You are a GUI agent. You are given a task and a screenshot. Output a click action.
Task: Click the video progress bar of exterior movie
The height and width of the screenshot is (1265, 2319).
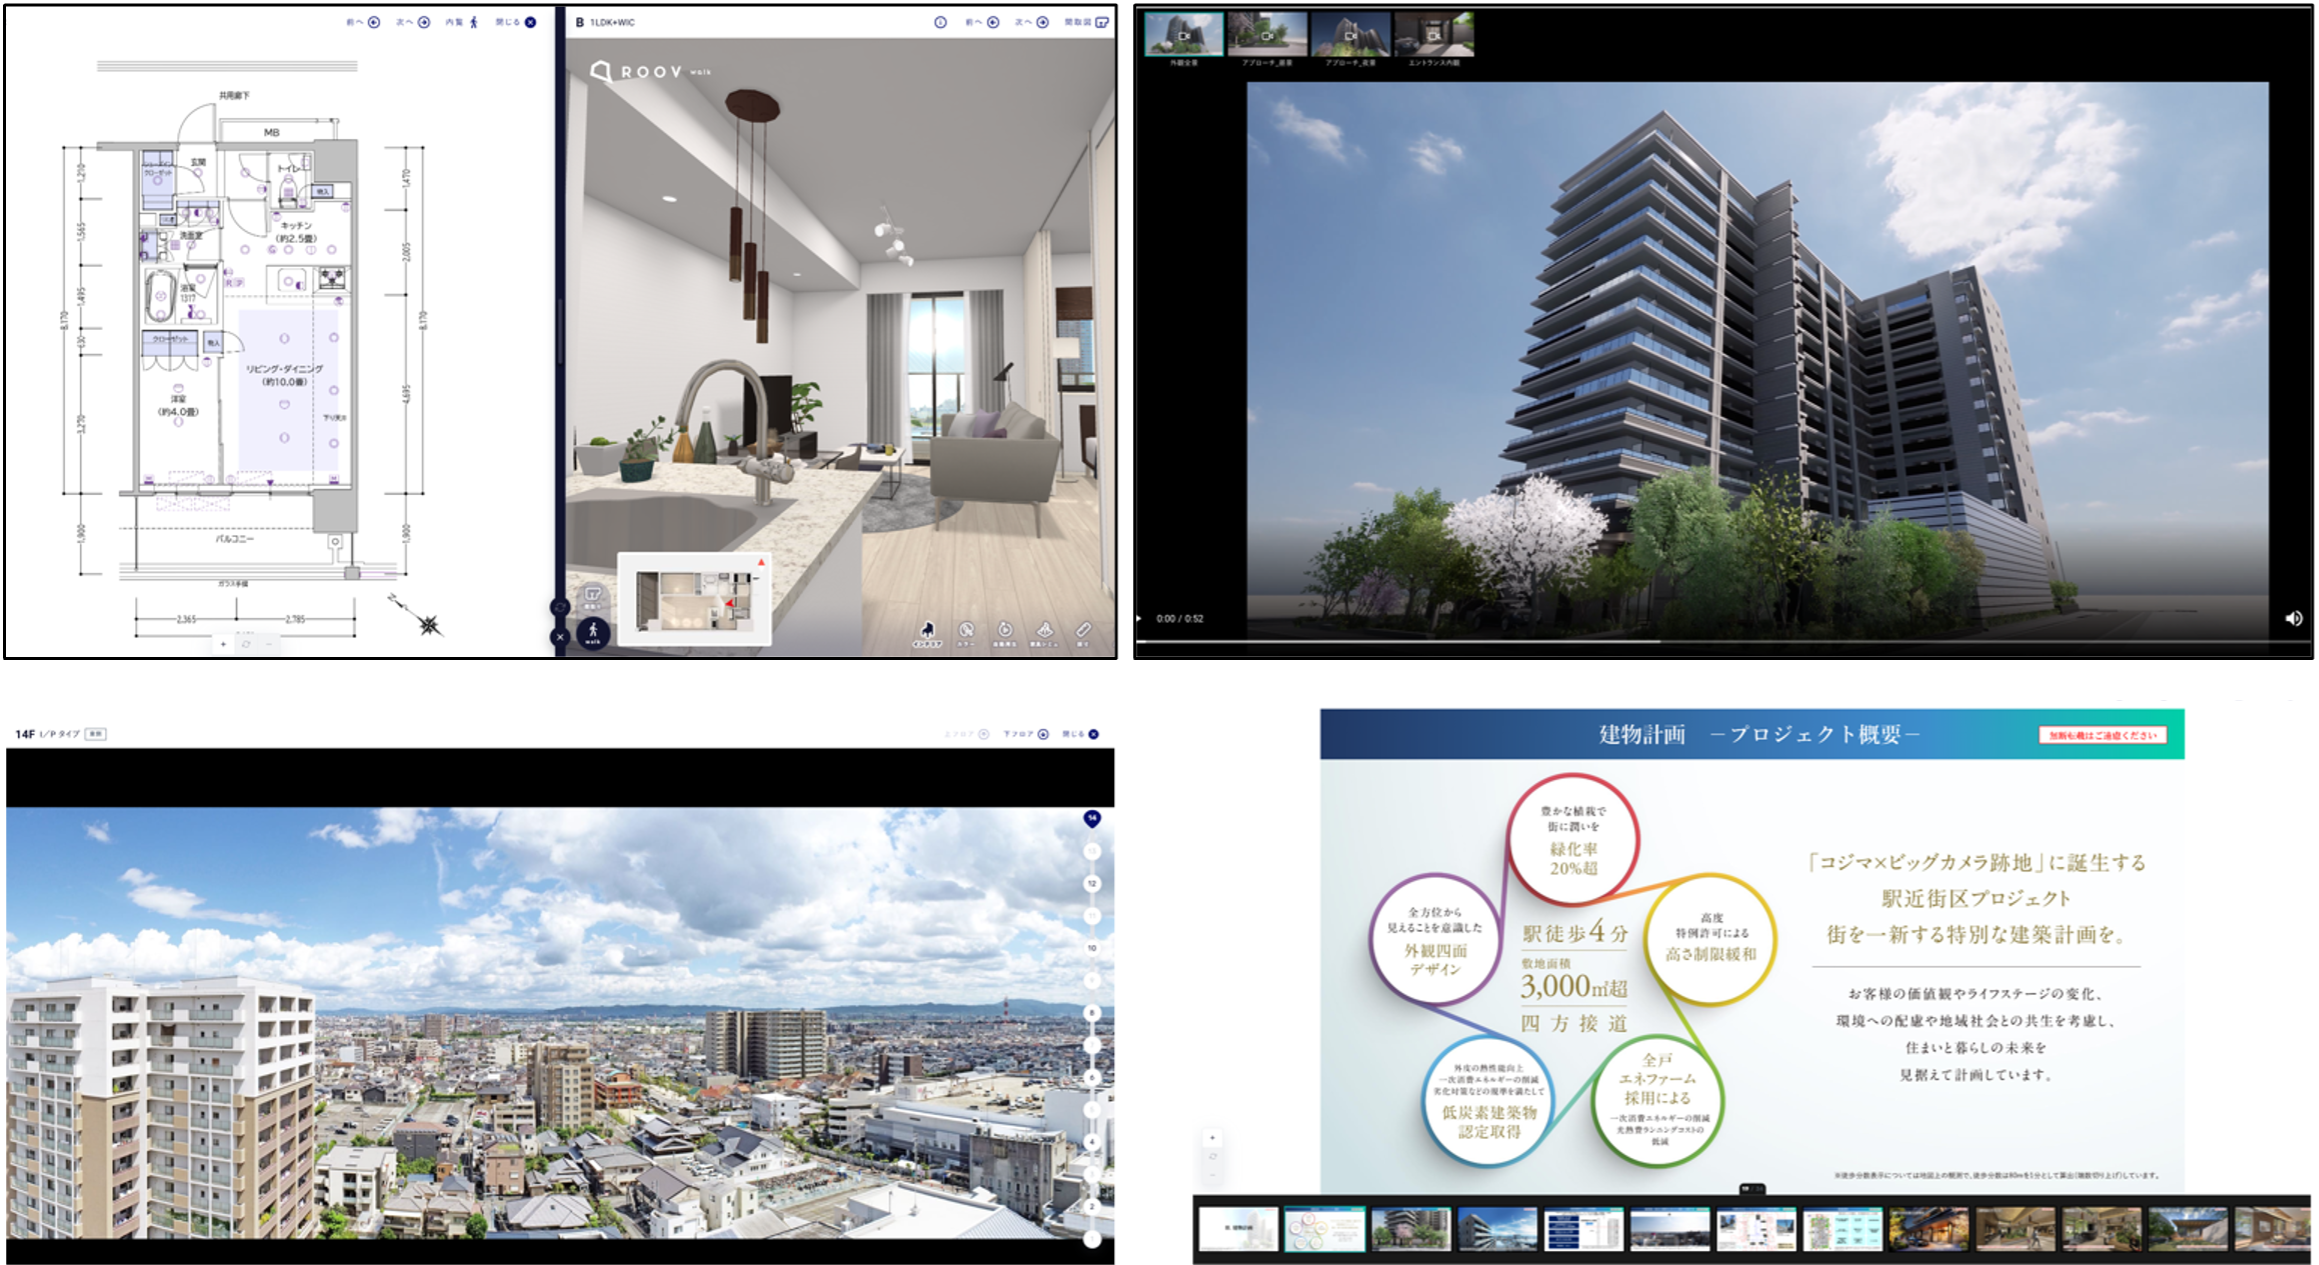(1720, 641)
